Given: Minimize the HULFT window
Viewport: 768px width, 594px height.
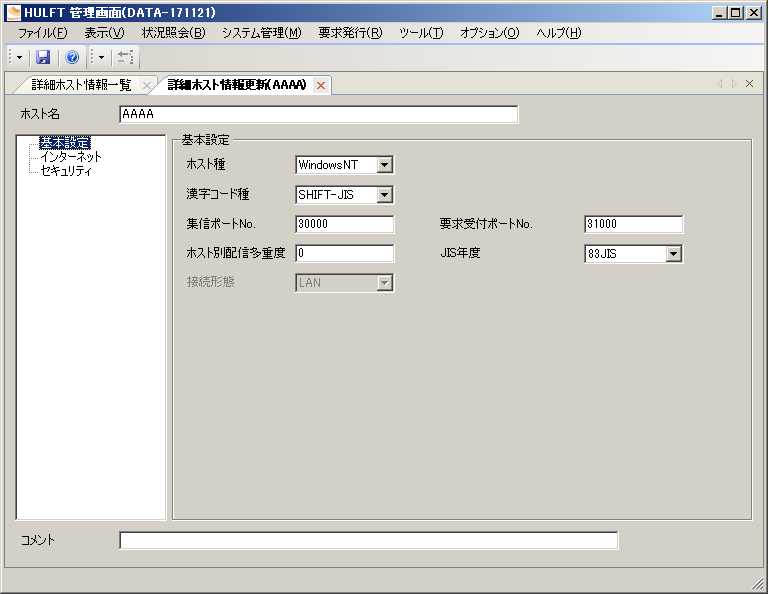Looking at the screenshot, I should tap(719, 13).
